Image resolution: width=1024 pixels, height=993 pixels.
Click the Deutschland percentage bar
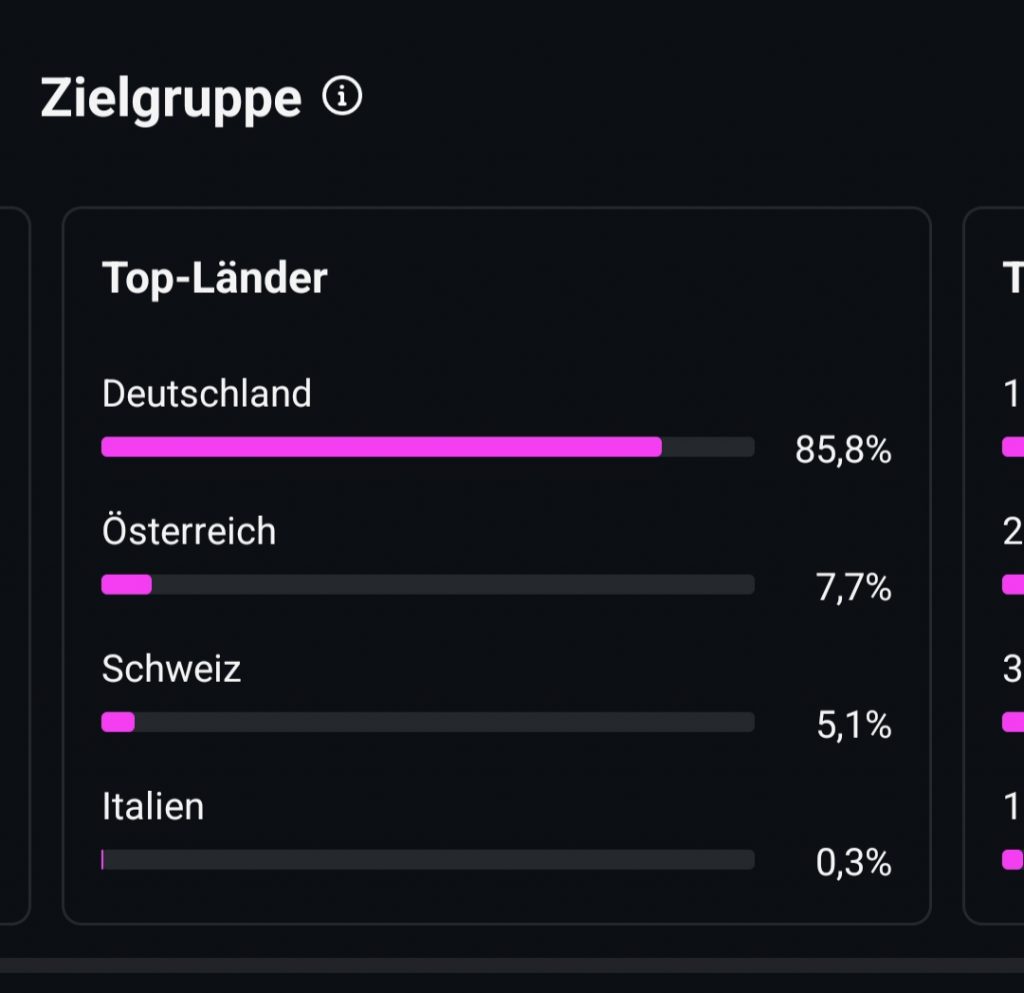(x=427, y=447)
